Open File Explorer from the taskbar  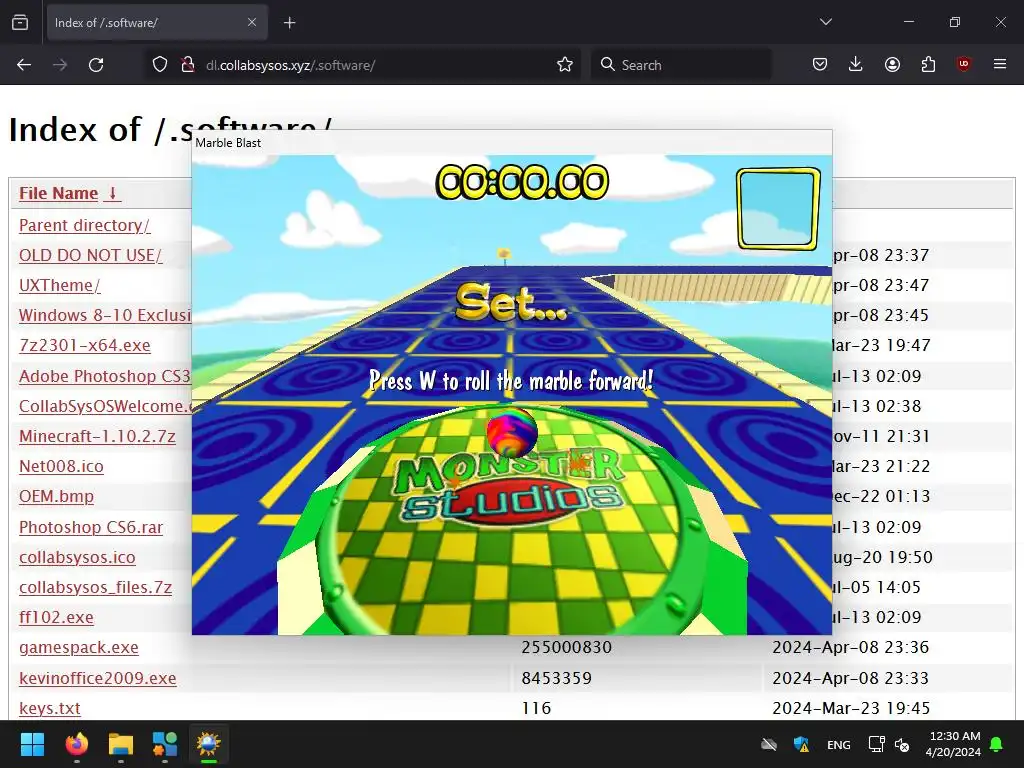(121, 744)
